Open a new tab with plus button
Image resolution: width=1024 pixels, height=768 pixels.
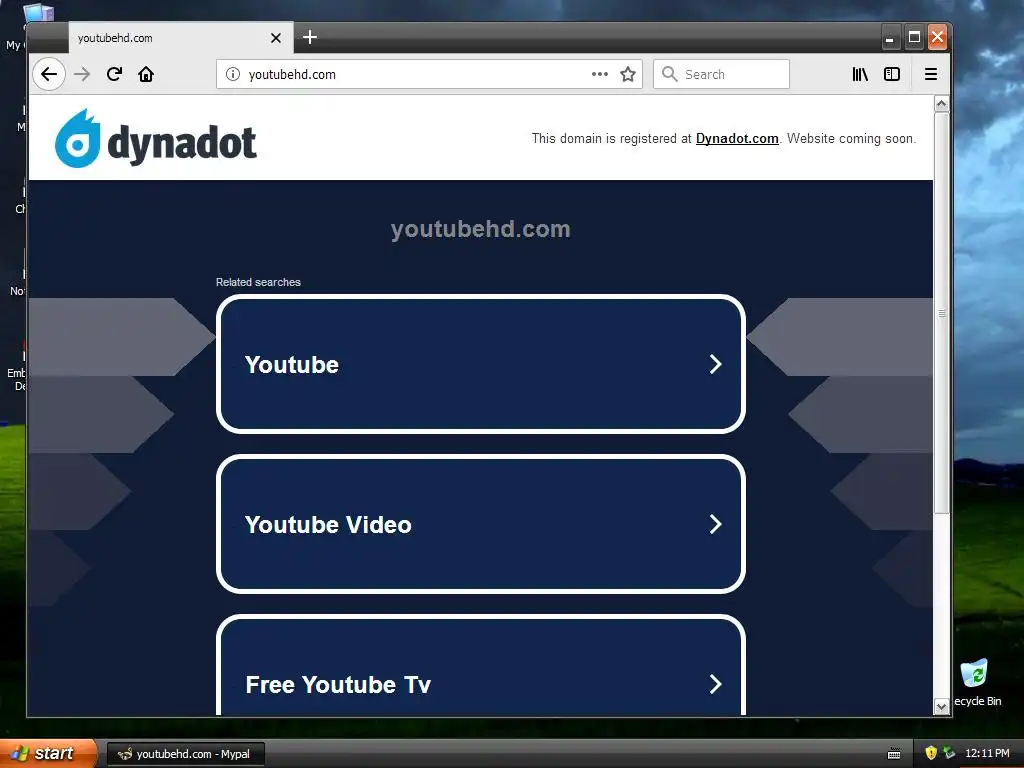pos(310,37)
